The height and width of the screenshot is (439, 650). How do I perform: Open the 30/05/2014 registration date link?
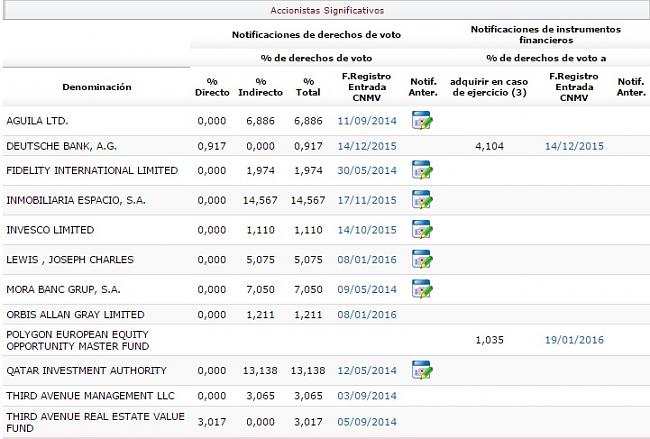pos(367,170)
